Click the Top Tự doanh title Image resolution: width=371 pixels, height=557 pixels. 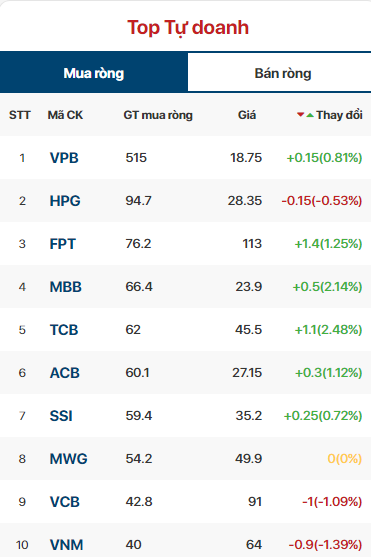click(188, 28)
